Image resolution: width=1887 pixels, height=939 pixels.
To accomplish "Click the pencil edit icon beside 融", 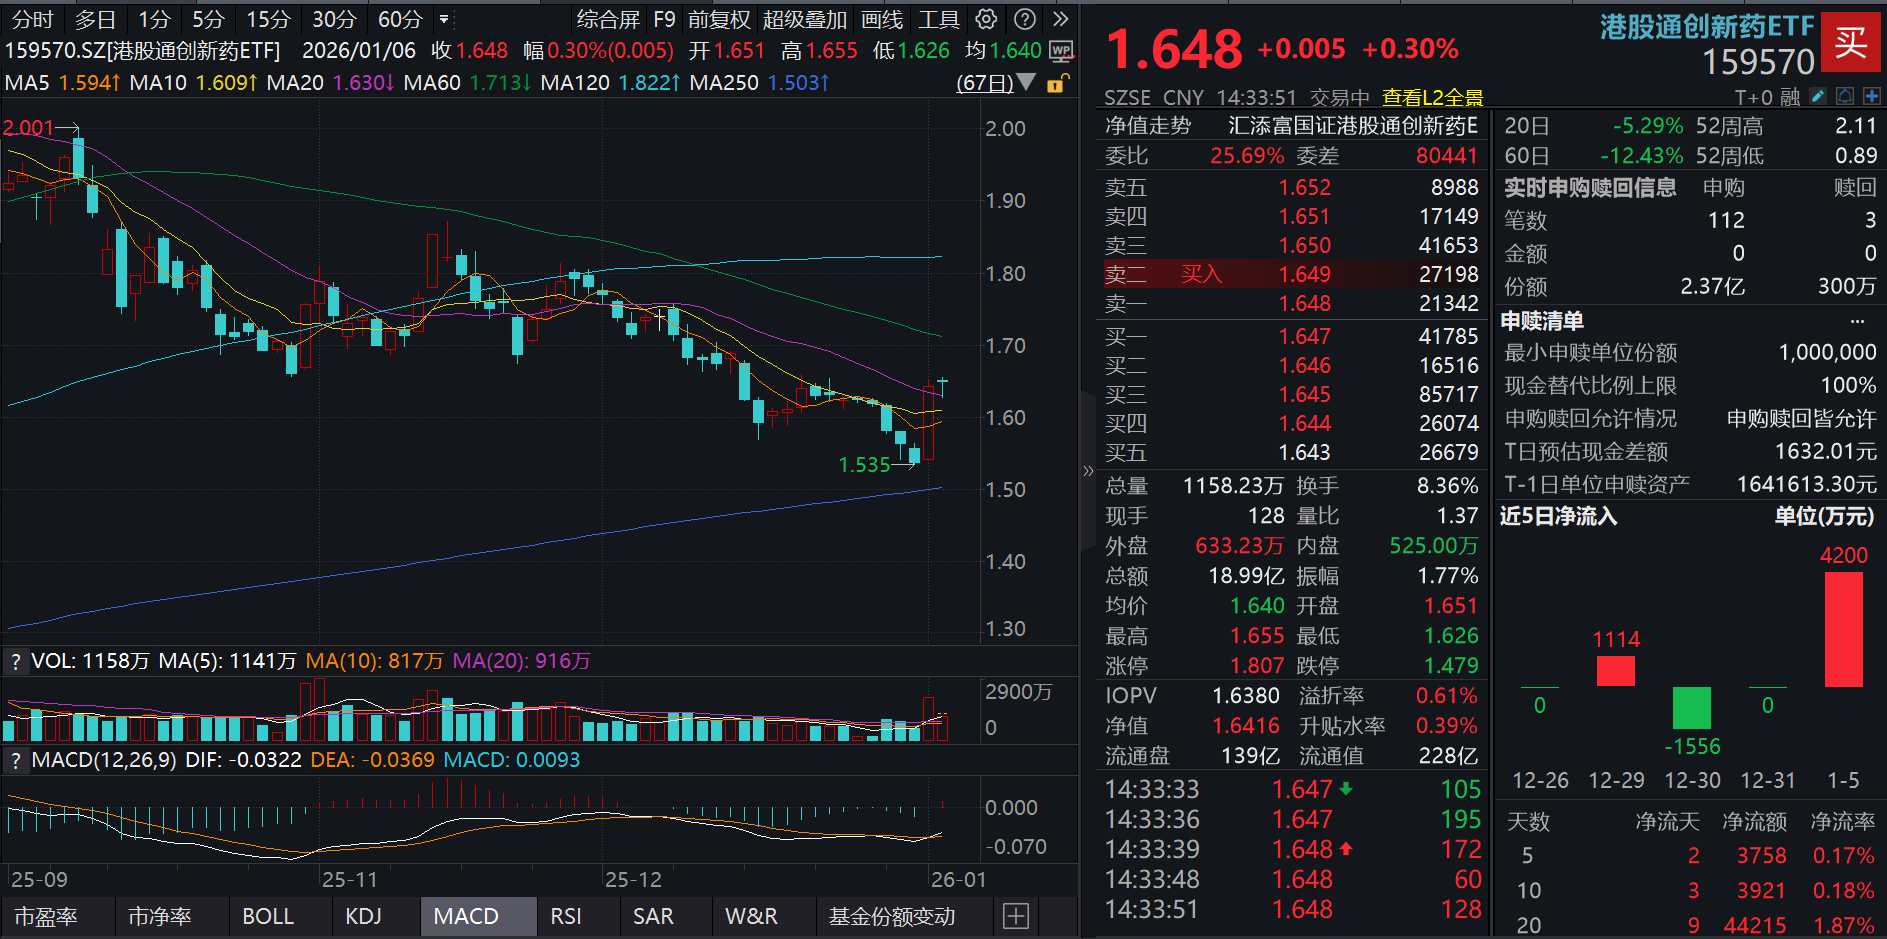I will click(x=1818, y=96).
